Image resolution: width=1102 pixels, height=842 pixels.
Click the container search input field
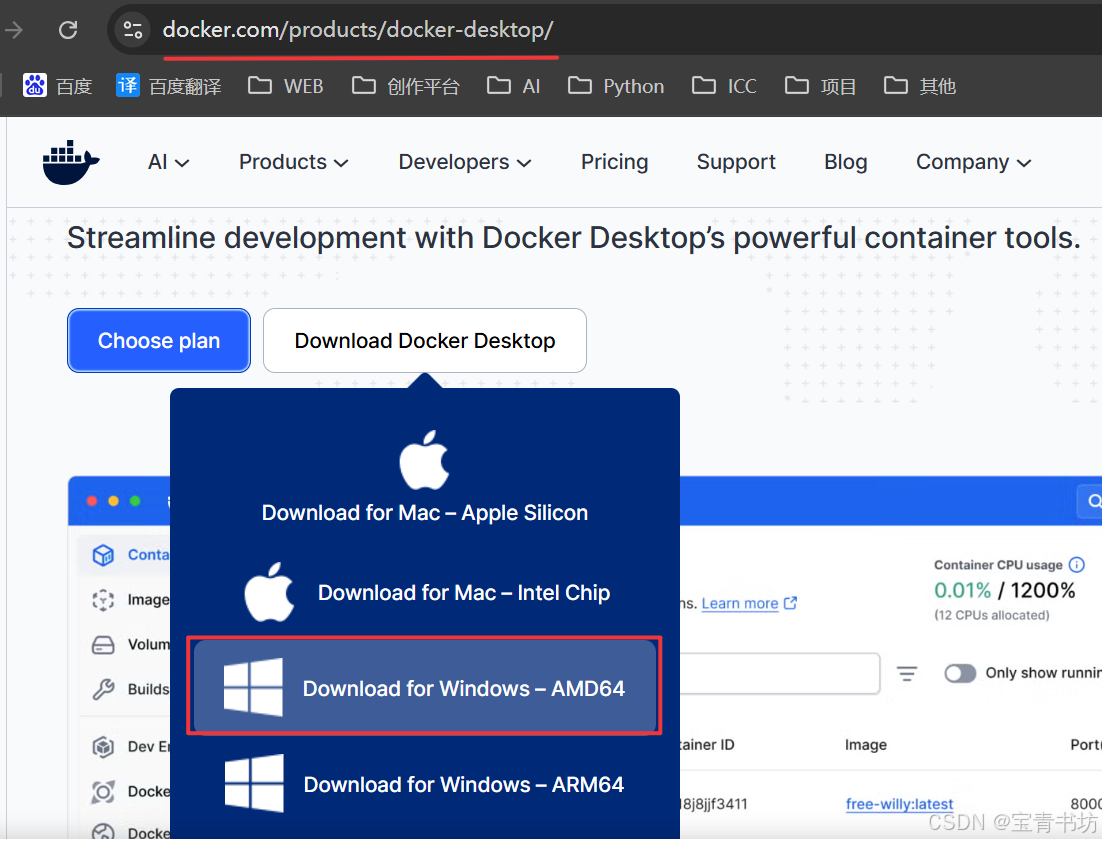coord(779,673)
